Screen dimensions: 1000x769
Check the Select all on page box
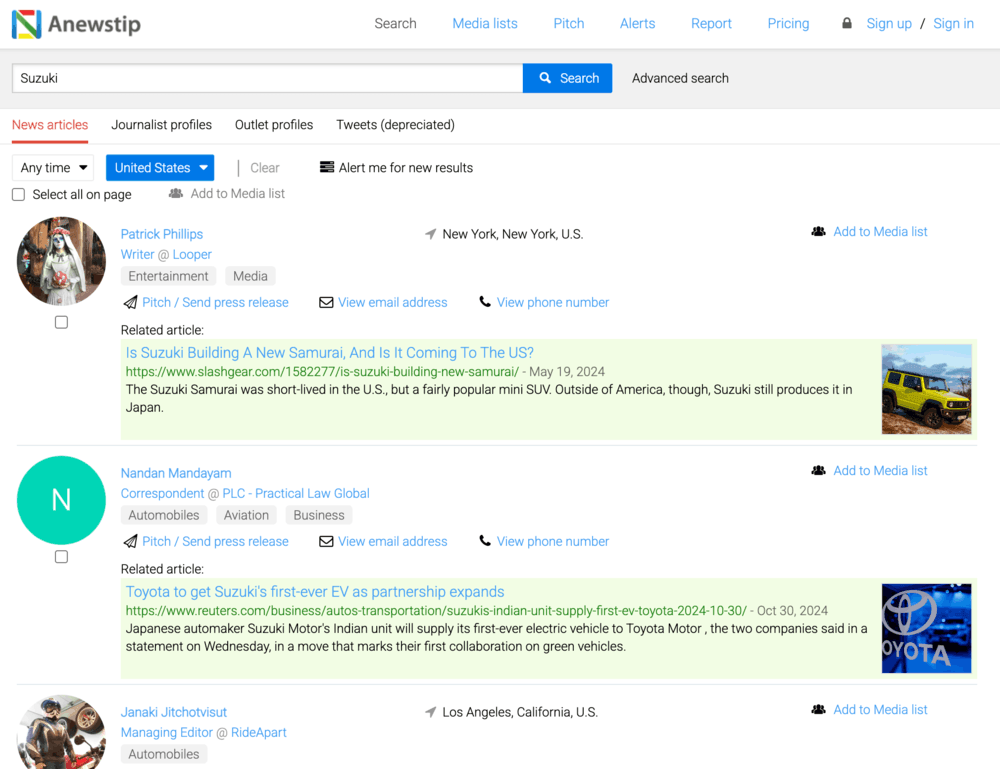[18, 195]
